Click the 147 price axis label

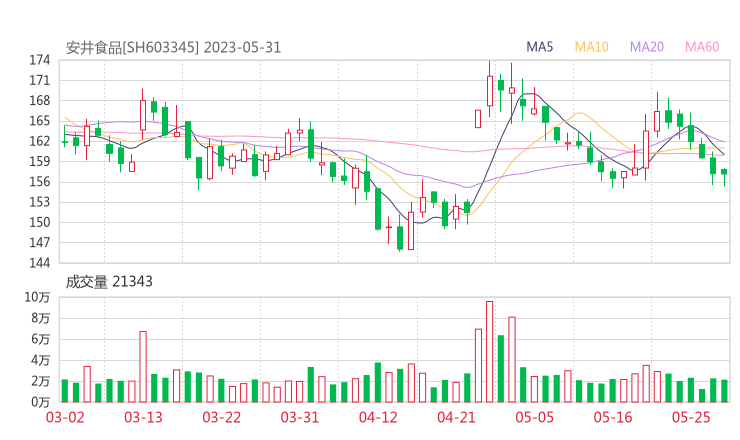40,243
